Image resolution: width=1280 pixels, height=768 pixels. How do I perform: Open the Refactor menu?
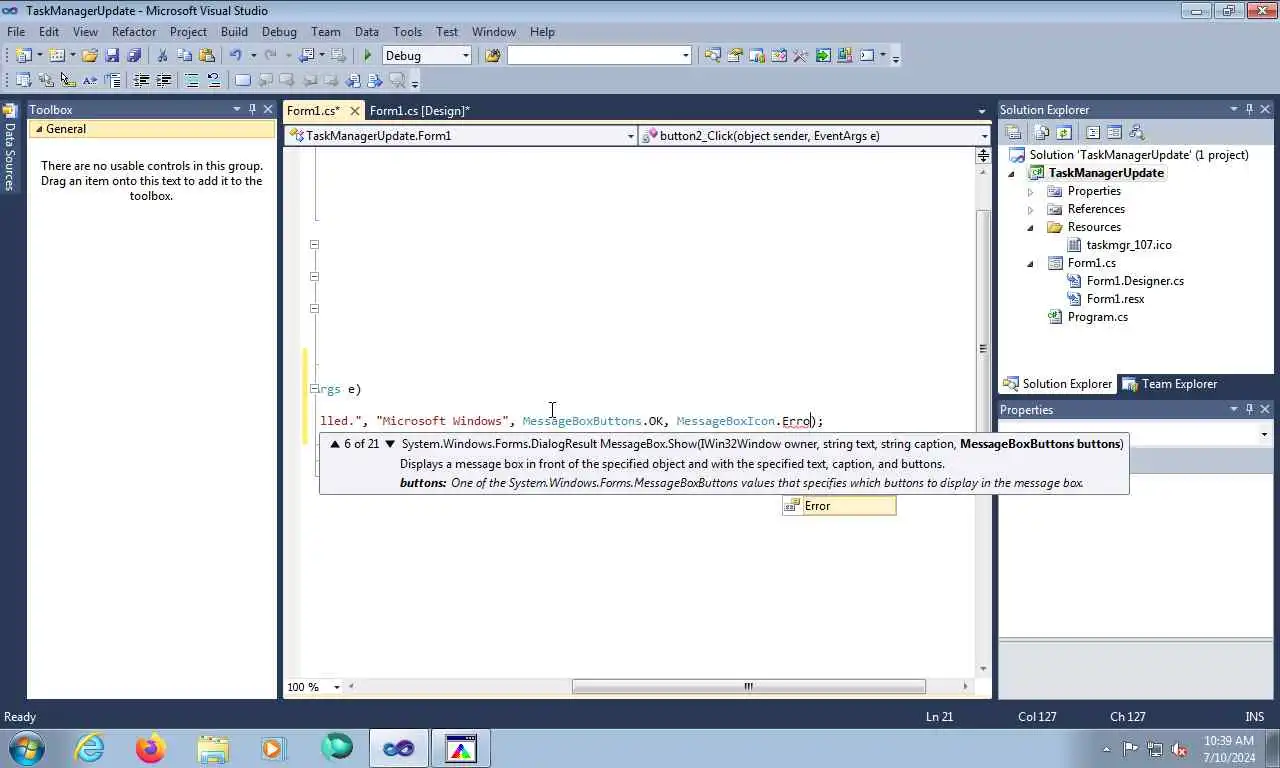pyautogui.click(x=134, y=32)
